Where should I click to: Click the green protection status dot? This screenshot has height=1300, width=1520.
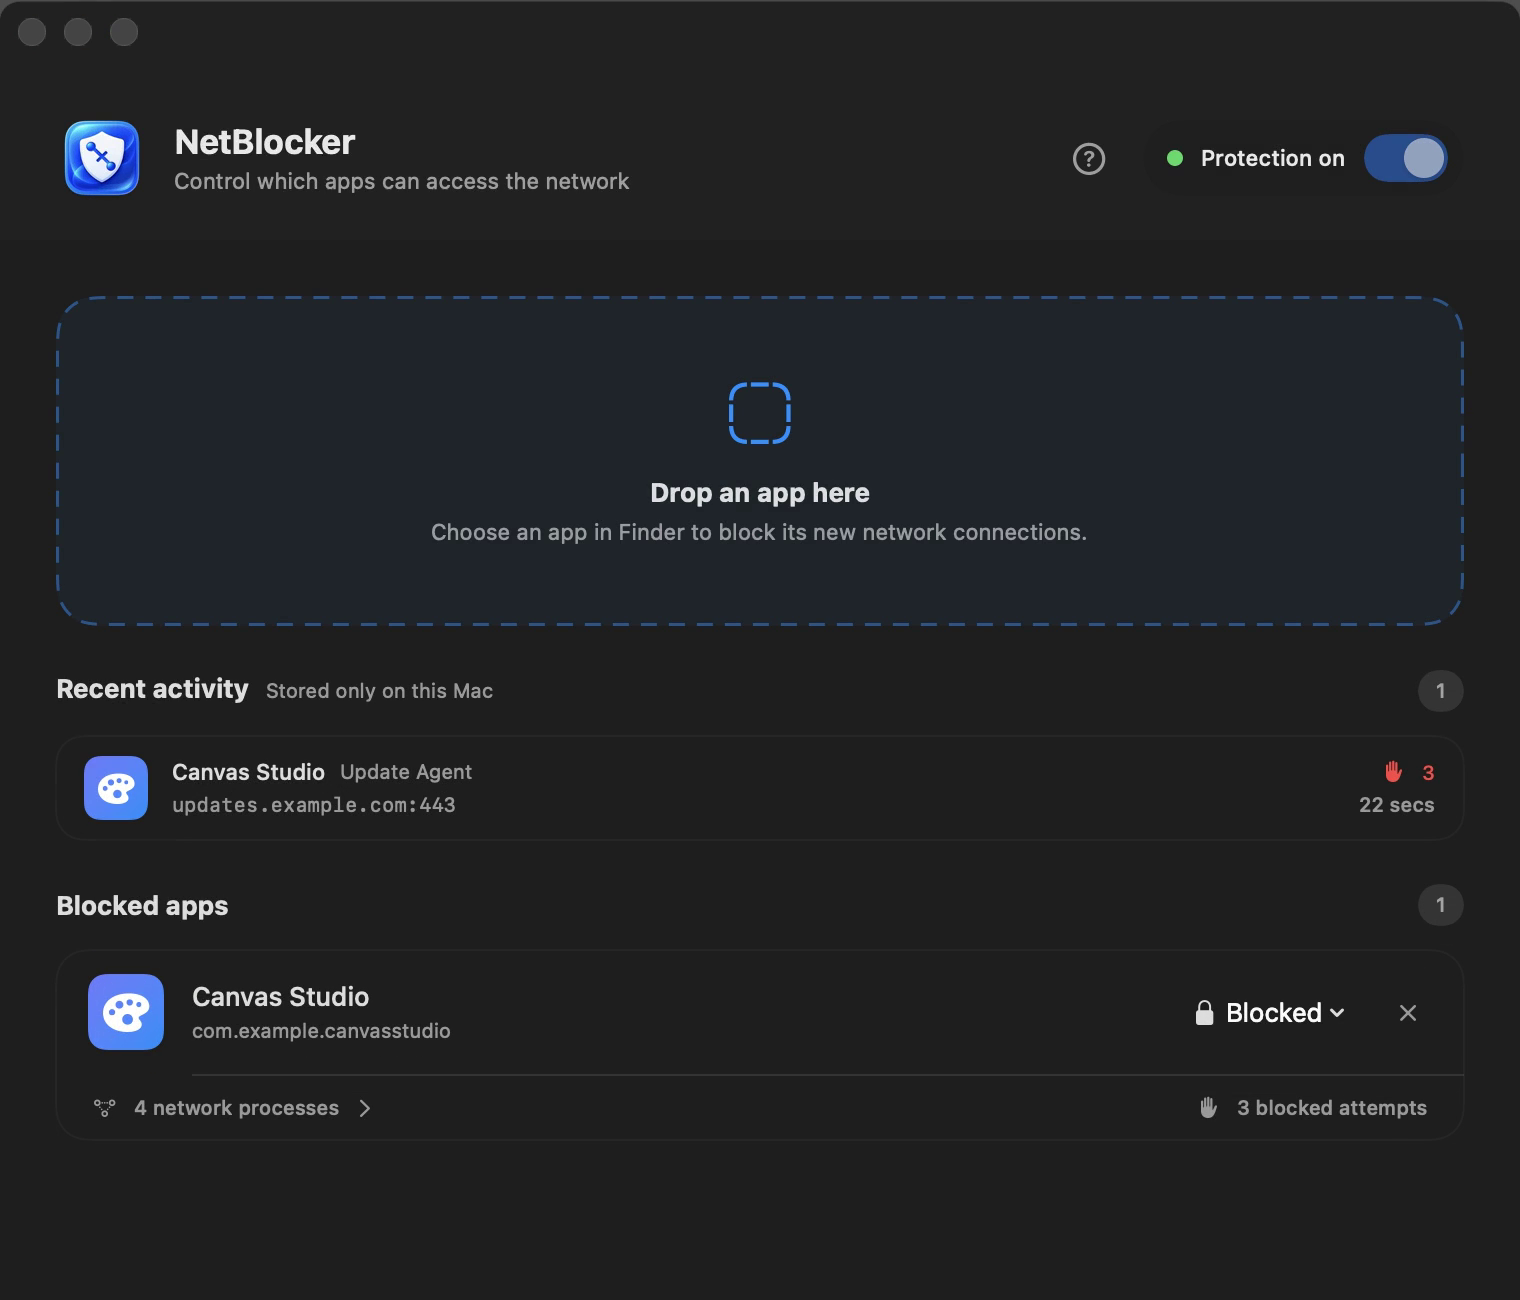click(x=1175, y=158)
